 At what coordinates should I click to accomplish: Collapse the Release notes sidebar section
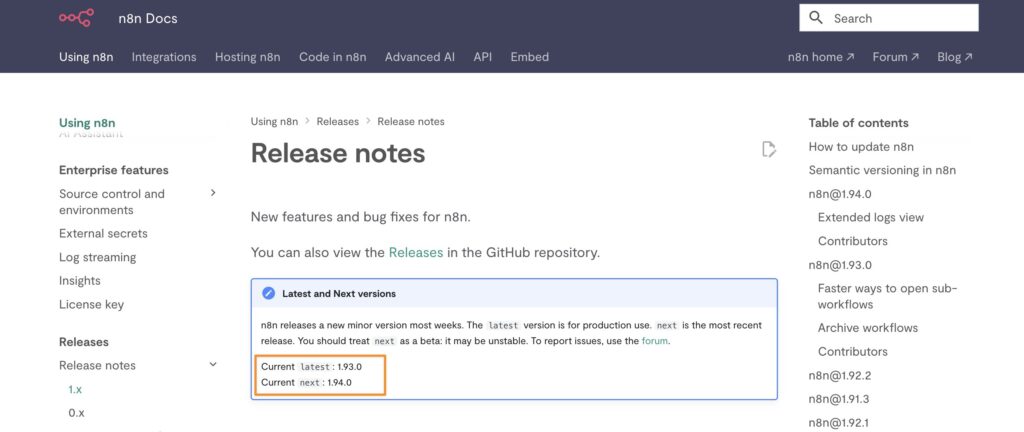coord(213,364)
